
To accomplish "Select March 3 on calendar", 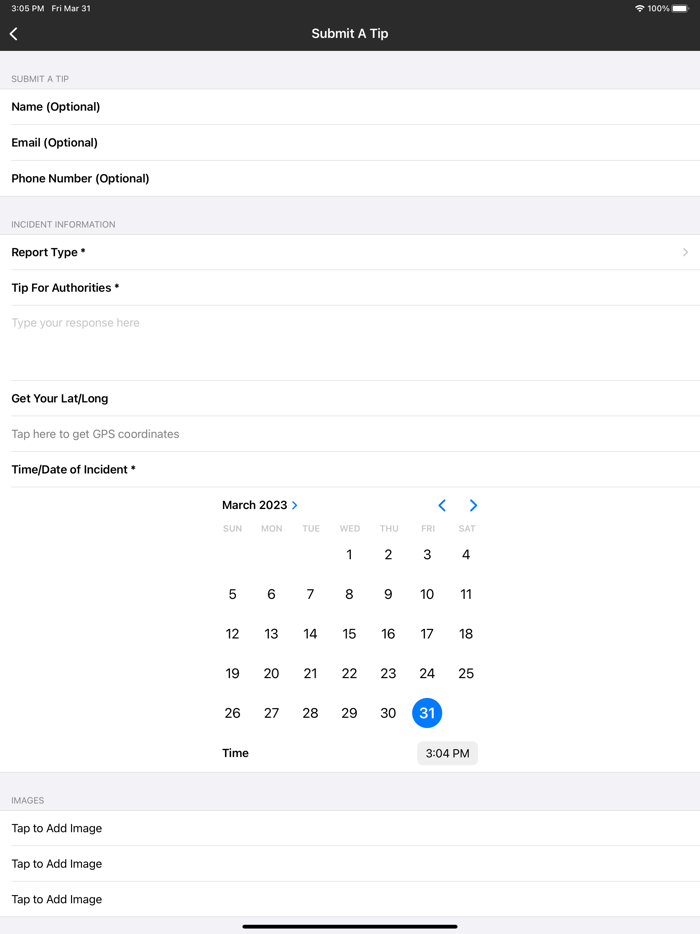I will coord(427,555).
